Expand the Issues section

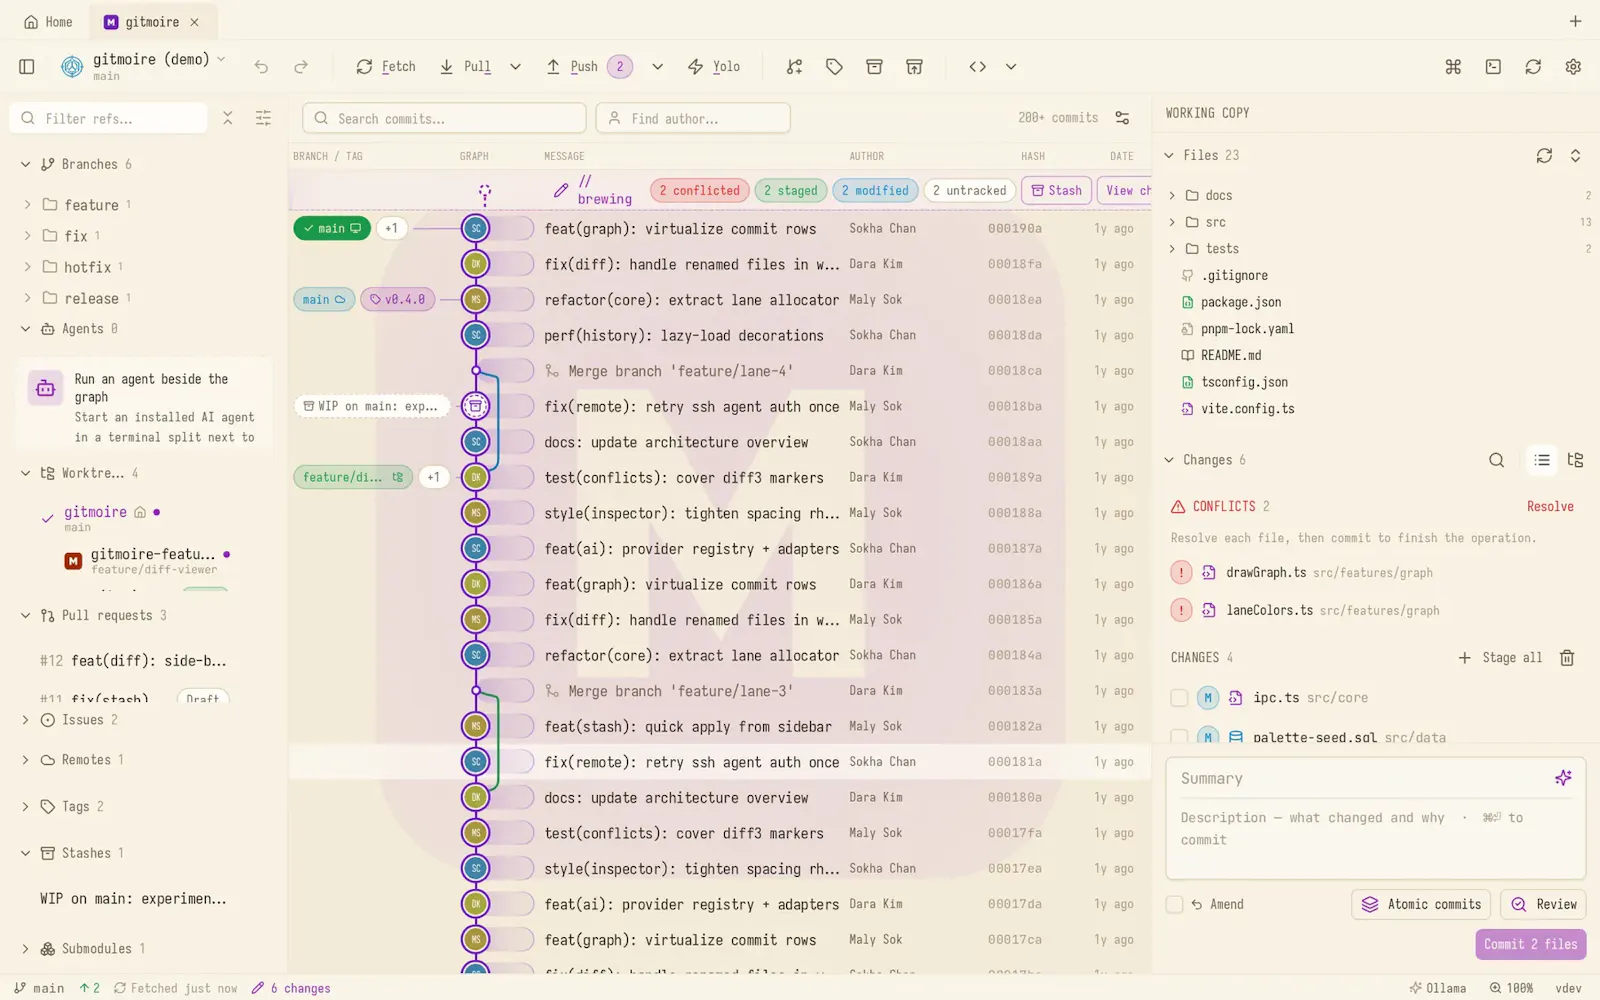pyautogui.click(x=26, y=720)
